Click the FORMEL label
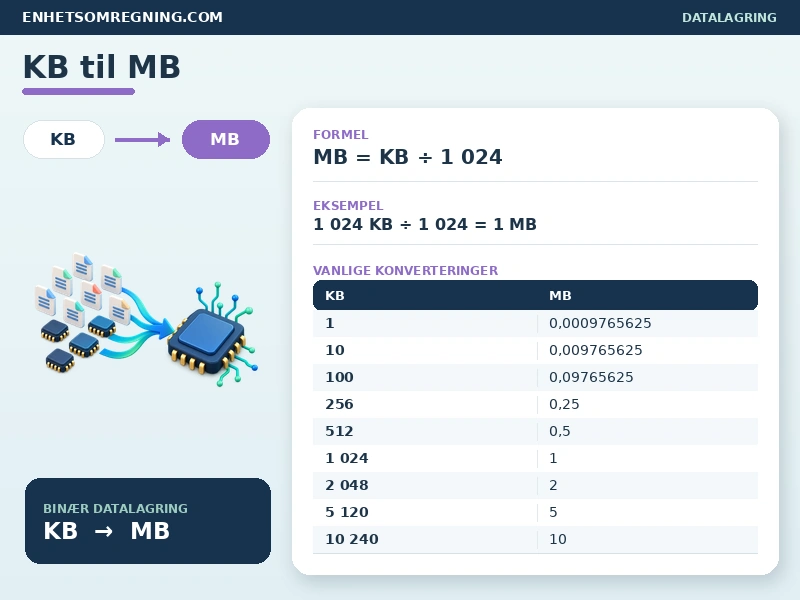Viewport: 800px width, 600px height. pos(340,135)
